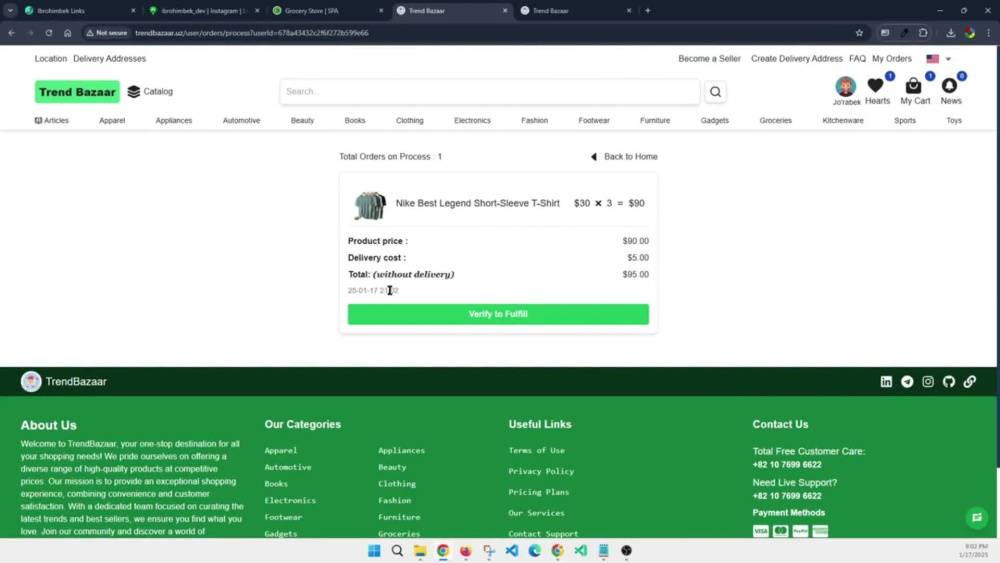This screenshot has width=1000, height=563.
Task: Open the My Cart bag icon
Action: point(913,85)
